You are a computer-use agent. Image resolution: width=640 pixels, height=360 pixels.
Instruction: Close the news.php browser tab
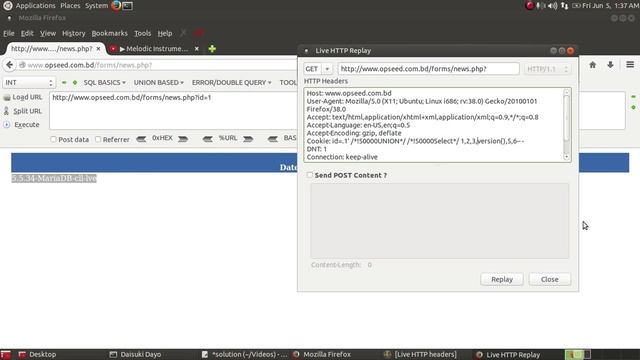pos(98,49)
